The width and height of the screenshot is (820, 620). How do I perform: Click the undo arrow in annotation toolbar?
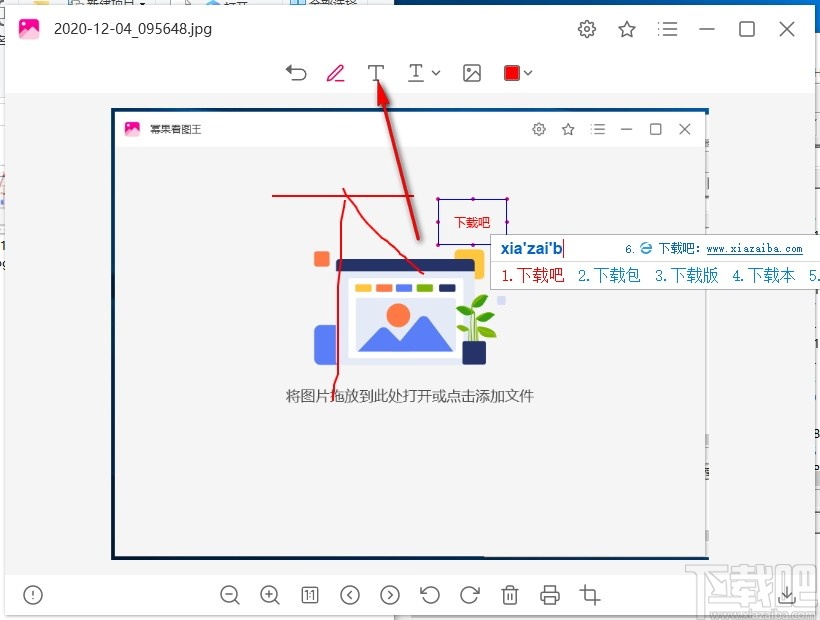(x=296, y=73)
